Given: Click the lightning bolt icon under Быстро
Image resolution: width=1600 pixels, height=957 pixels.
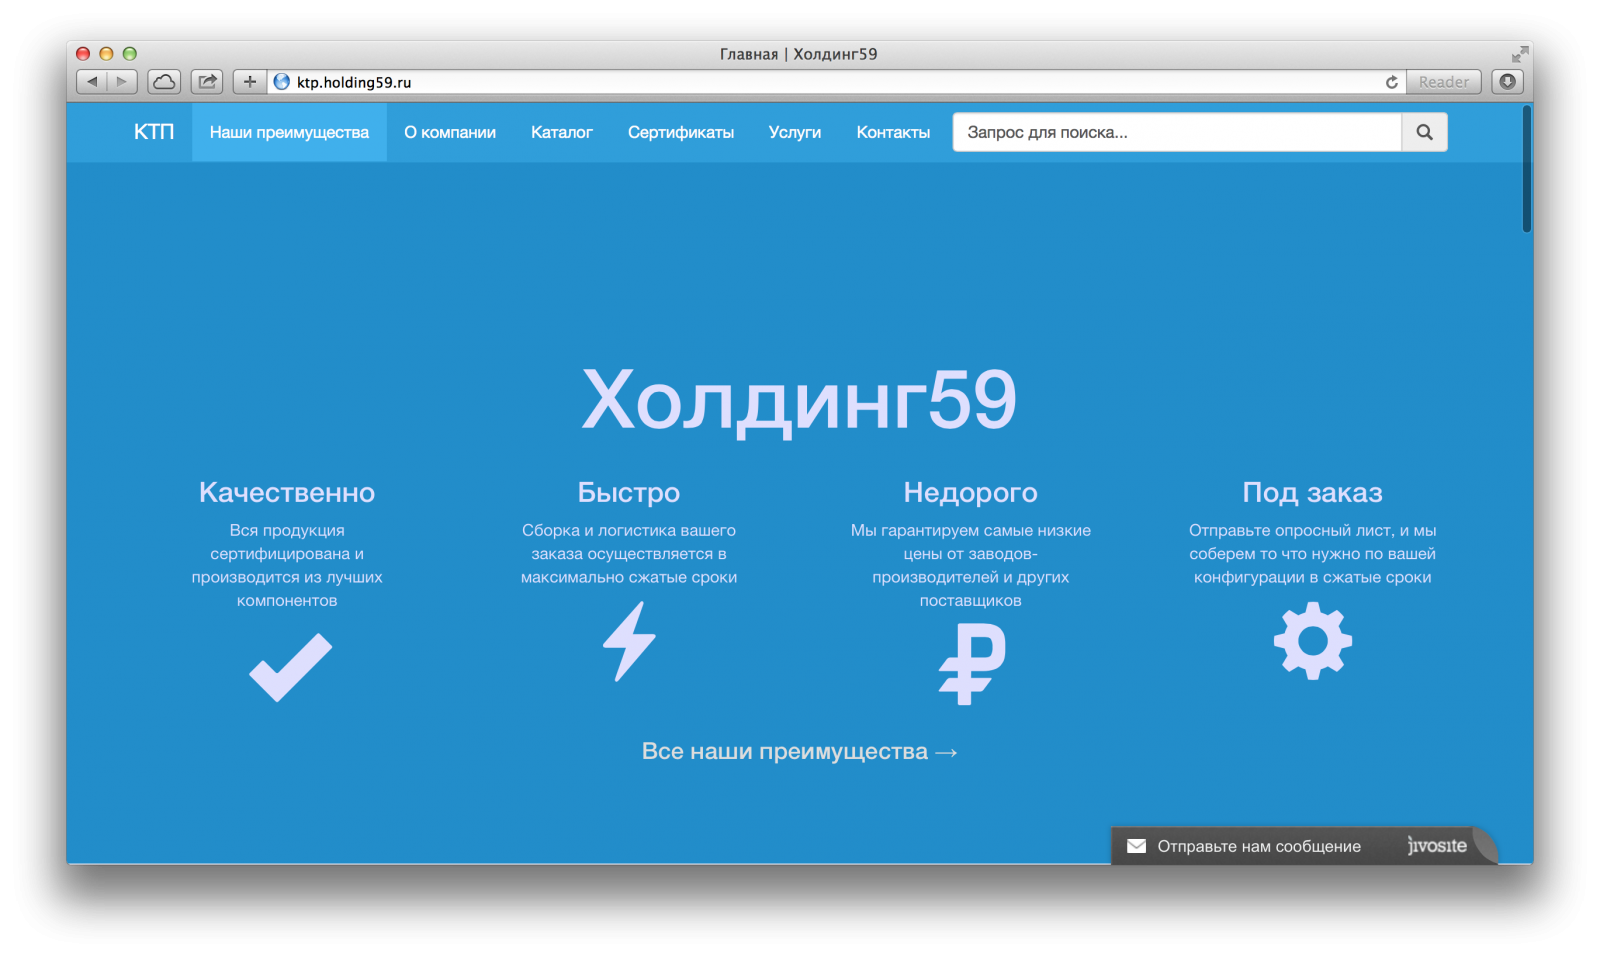Looking at the screenshot, I should (x=629, y=641).
